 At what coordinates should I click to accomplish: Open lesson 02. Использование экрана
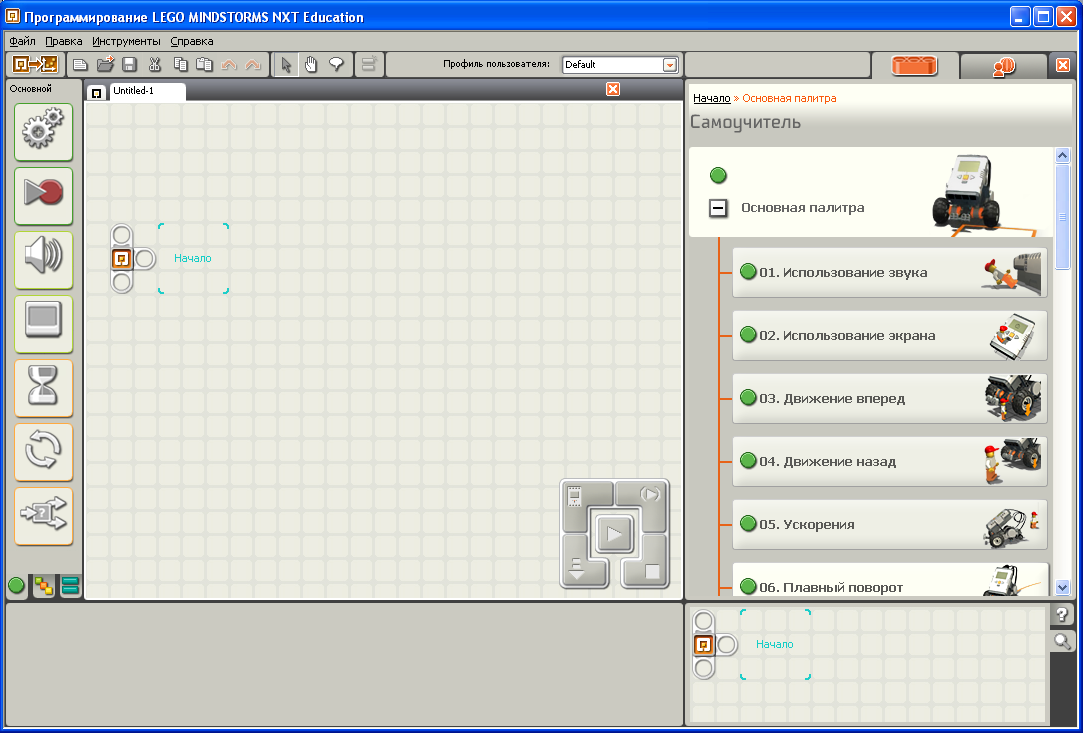coord(890,335)
